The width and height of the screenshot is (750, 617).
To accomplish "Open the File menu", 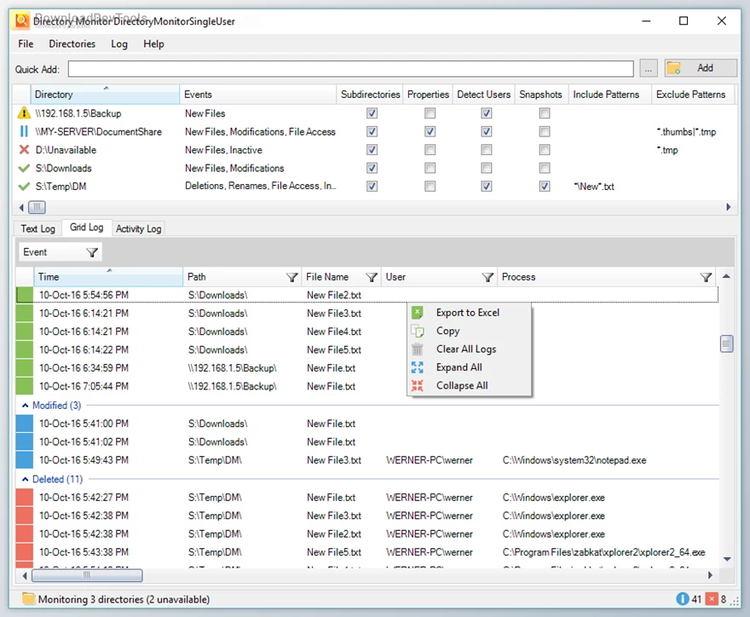I will coord(26,44).
